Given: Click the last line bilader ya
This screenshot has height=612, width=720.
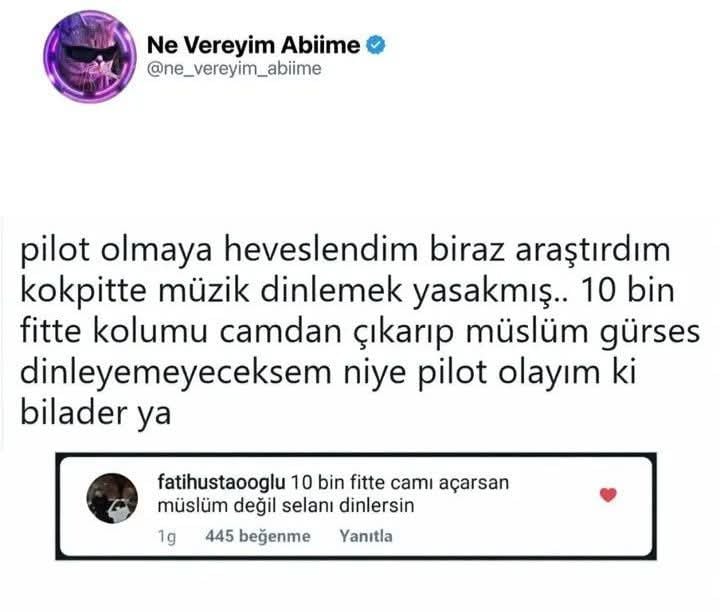Looking at the screenshot, I should (x=96, y=413).
